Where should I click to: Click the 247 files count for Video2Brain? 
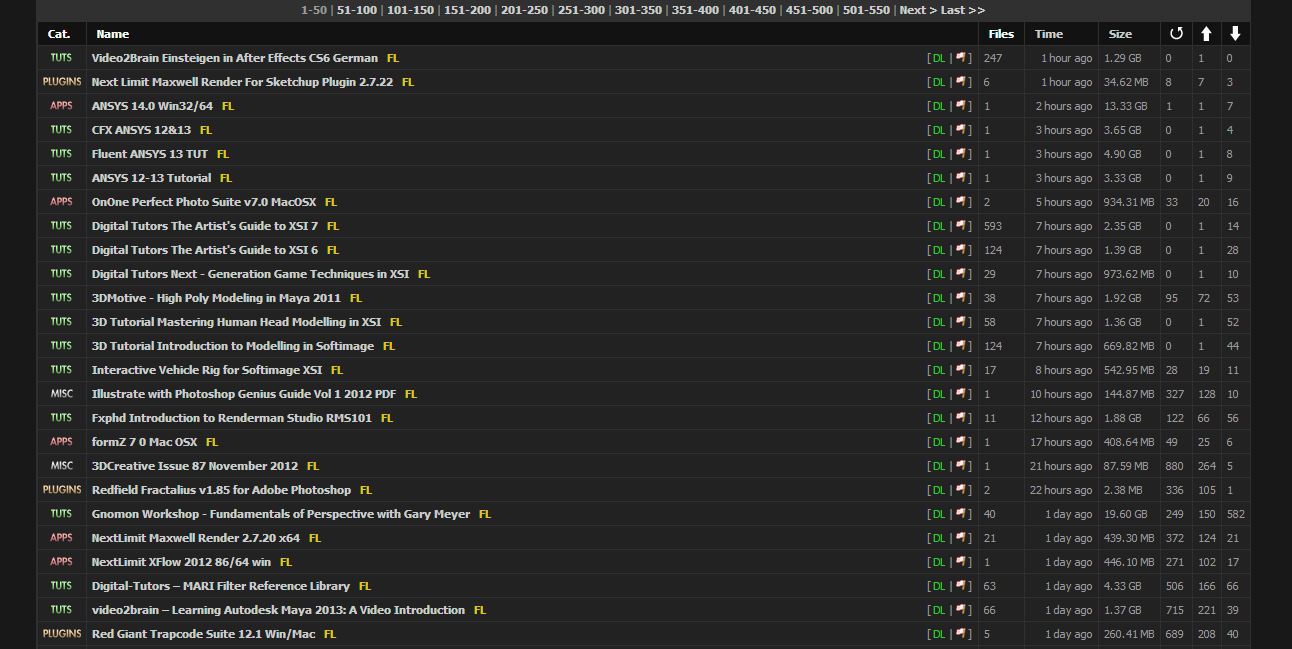point(993,58)
